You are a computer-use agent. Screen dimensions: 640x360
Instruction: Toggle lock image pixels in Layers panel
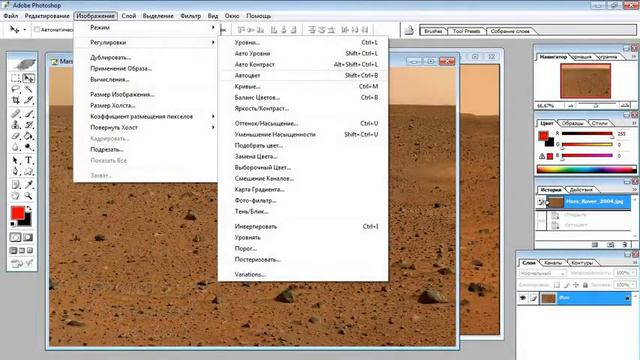click(x=567, y=285)
